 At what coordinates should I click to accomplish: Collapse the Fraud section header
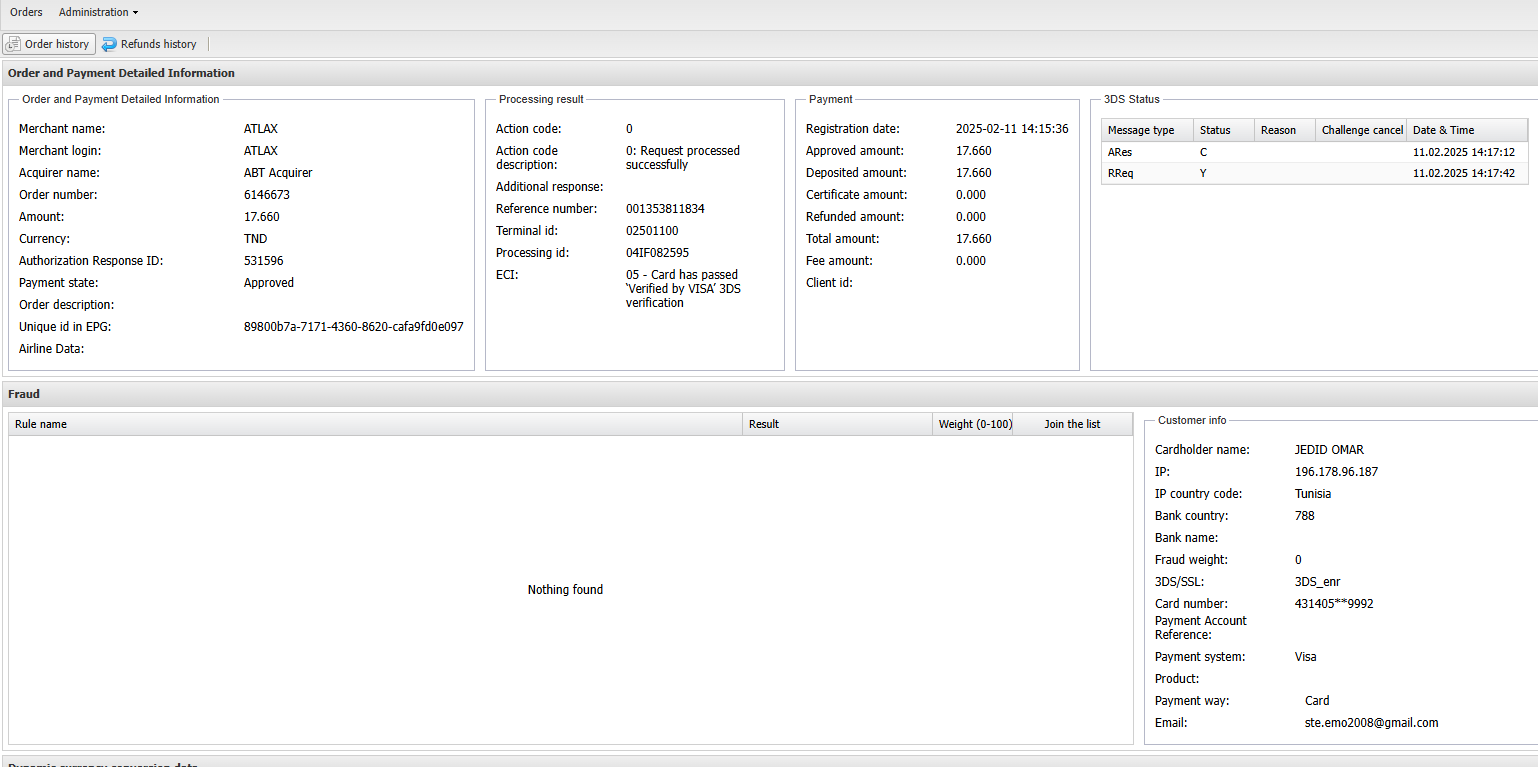[x=24, y=394]
